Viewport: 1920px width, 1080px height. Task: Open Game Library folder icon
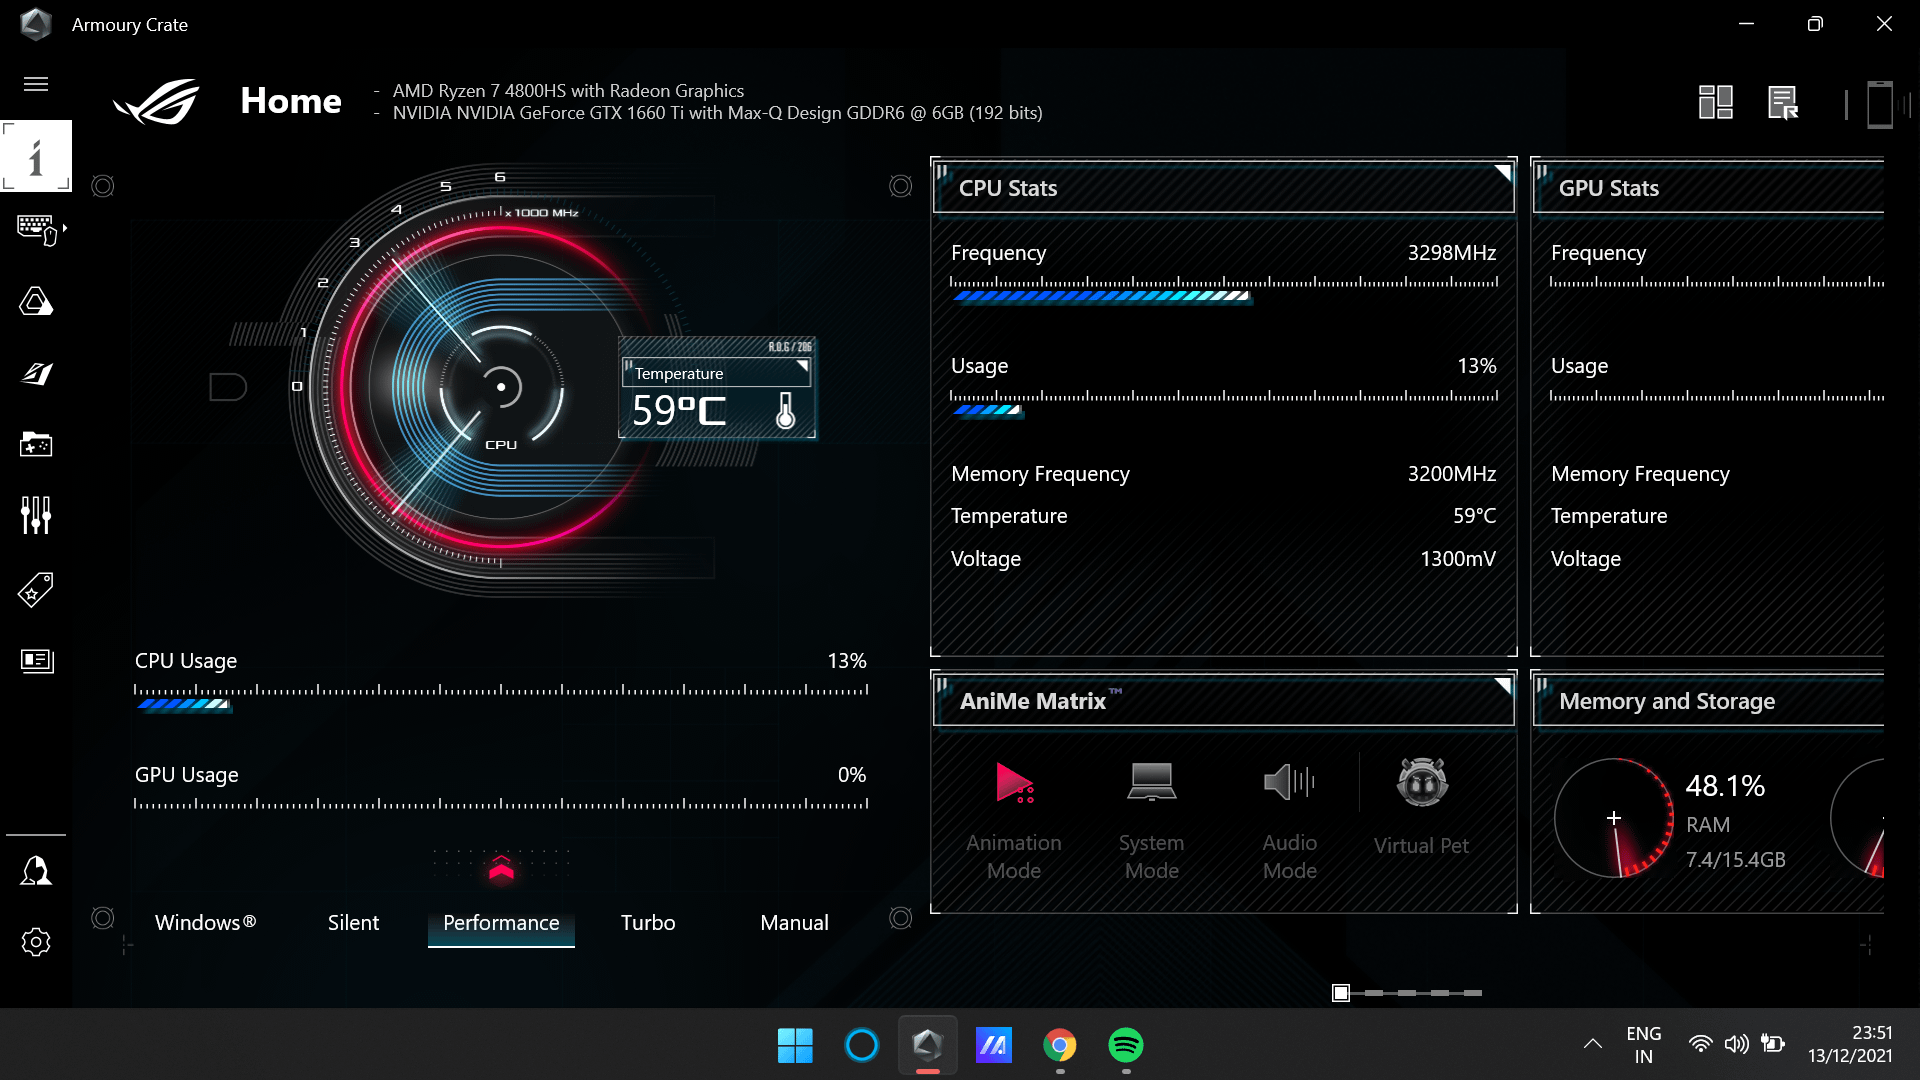click(x=36, y=444)
